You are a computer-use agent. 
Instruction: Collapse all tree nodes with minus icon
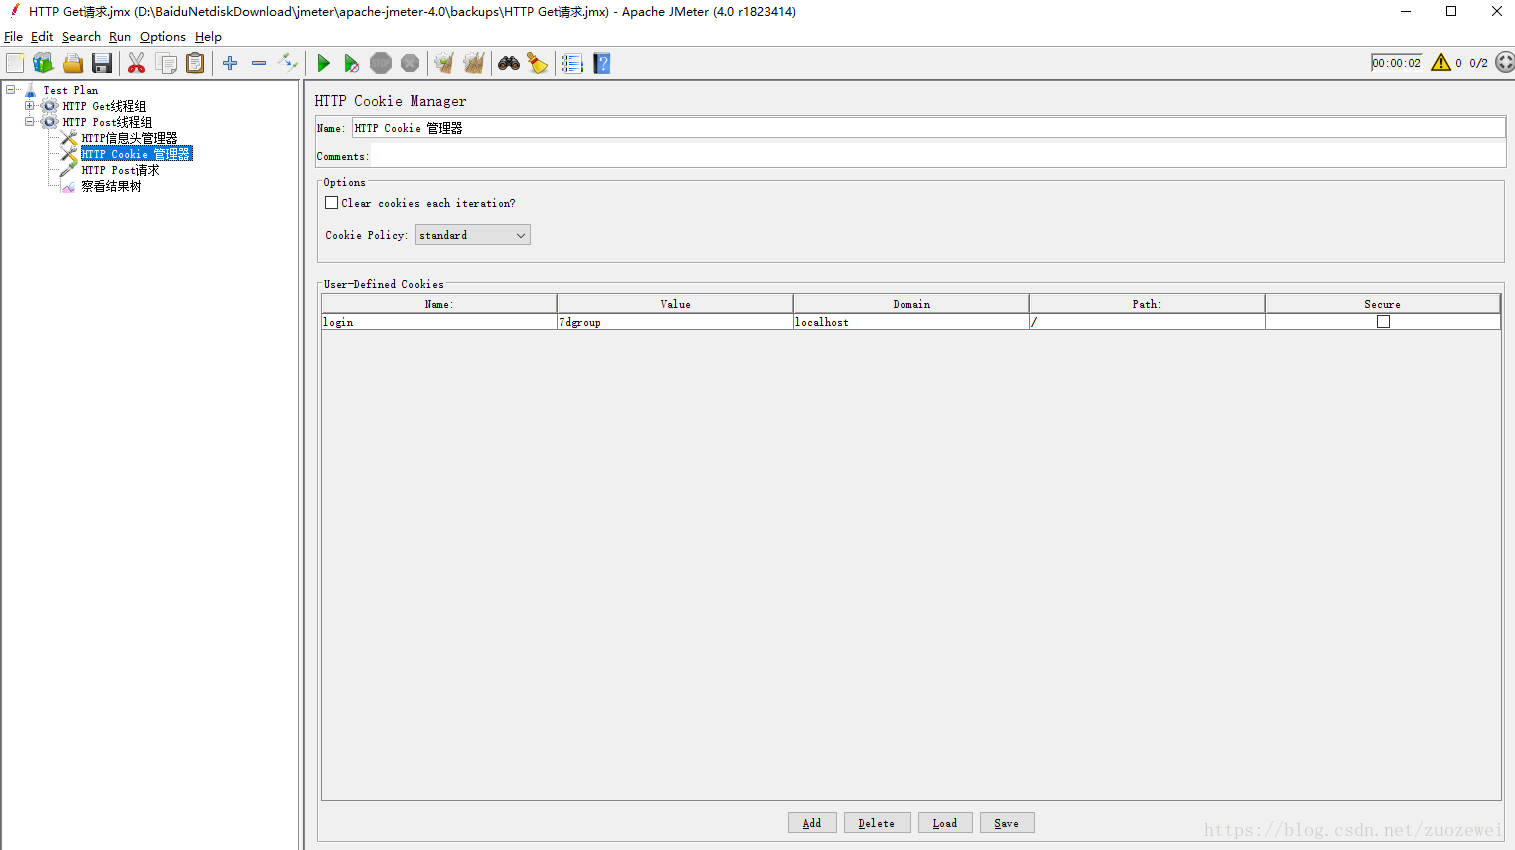259,63
